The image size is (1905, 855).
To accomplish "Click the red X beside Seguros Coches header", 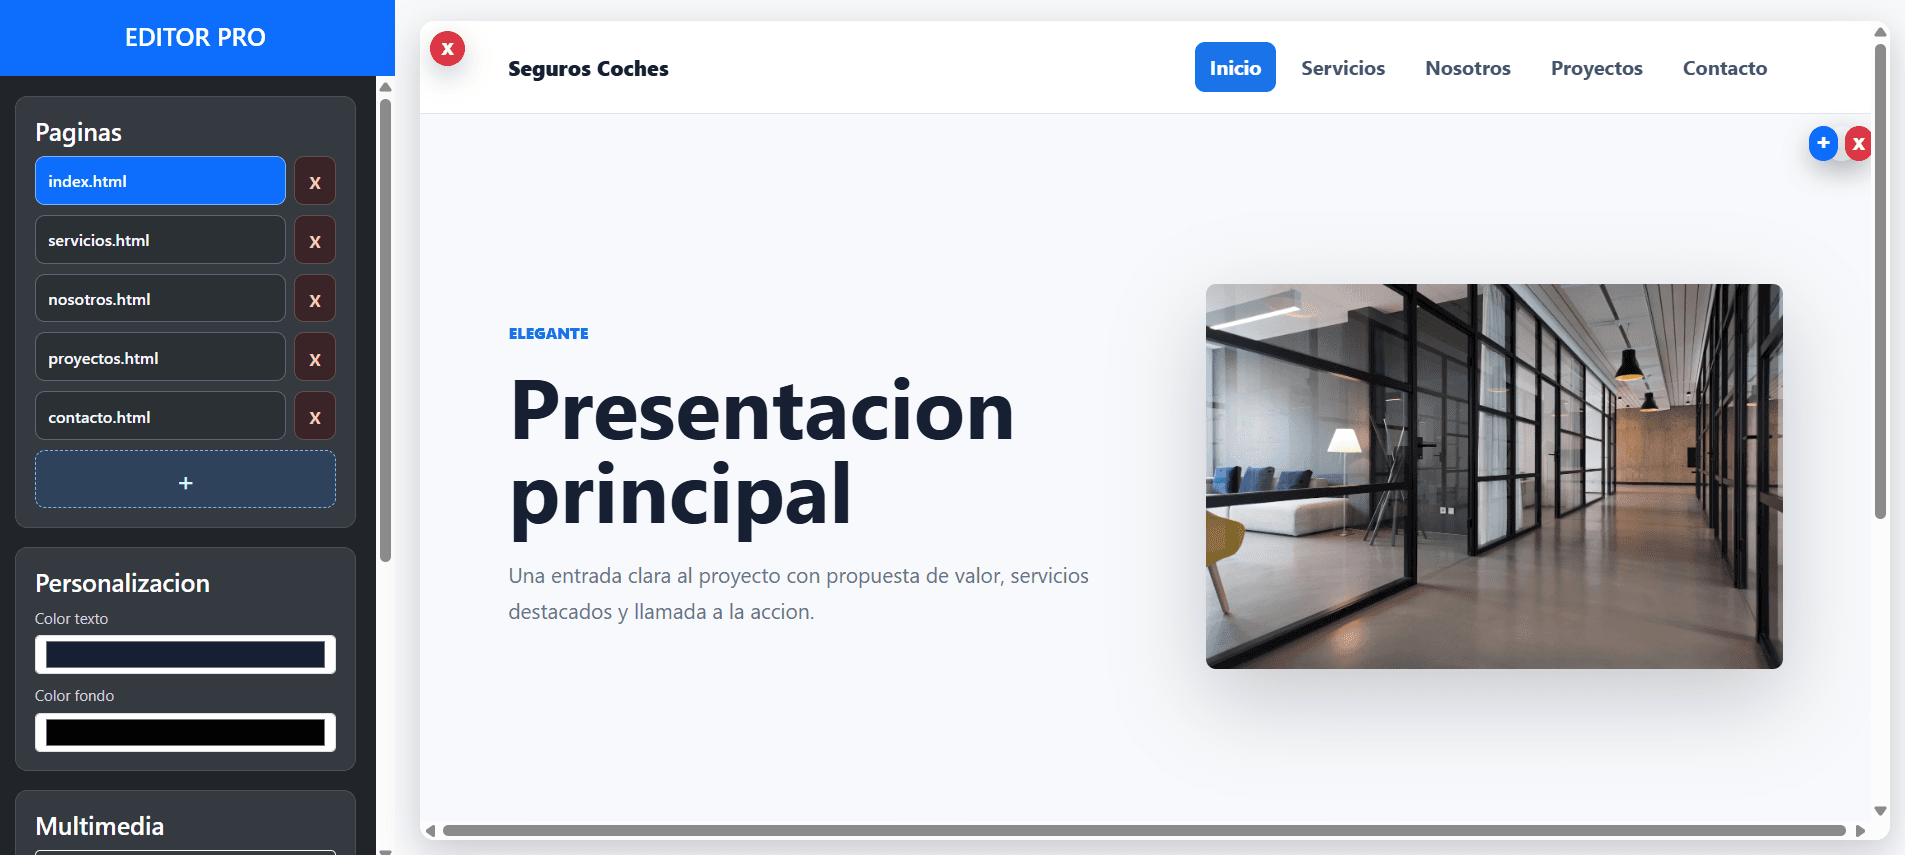I will pyautogui.click(x=447, y=48).
